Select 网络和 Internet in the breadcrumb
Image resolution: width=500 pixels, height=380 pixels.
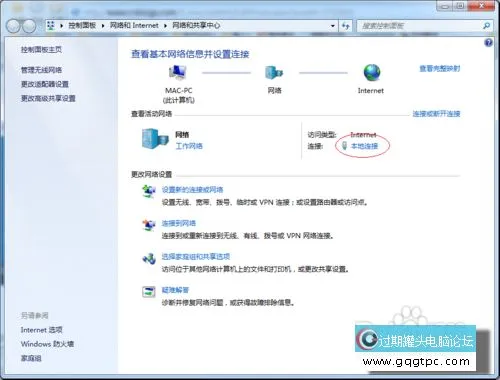coord(134,25)
